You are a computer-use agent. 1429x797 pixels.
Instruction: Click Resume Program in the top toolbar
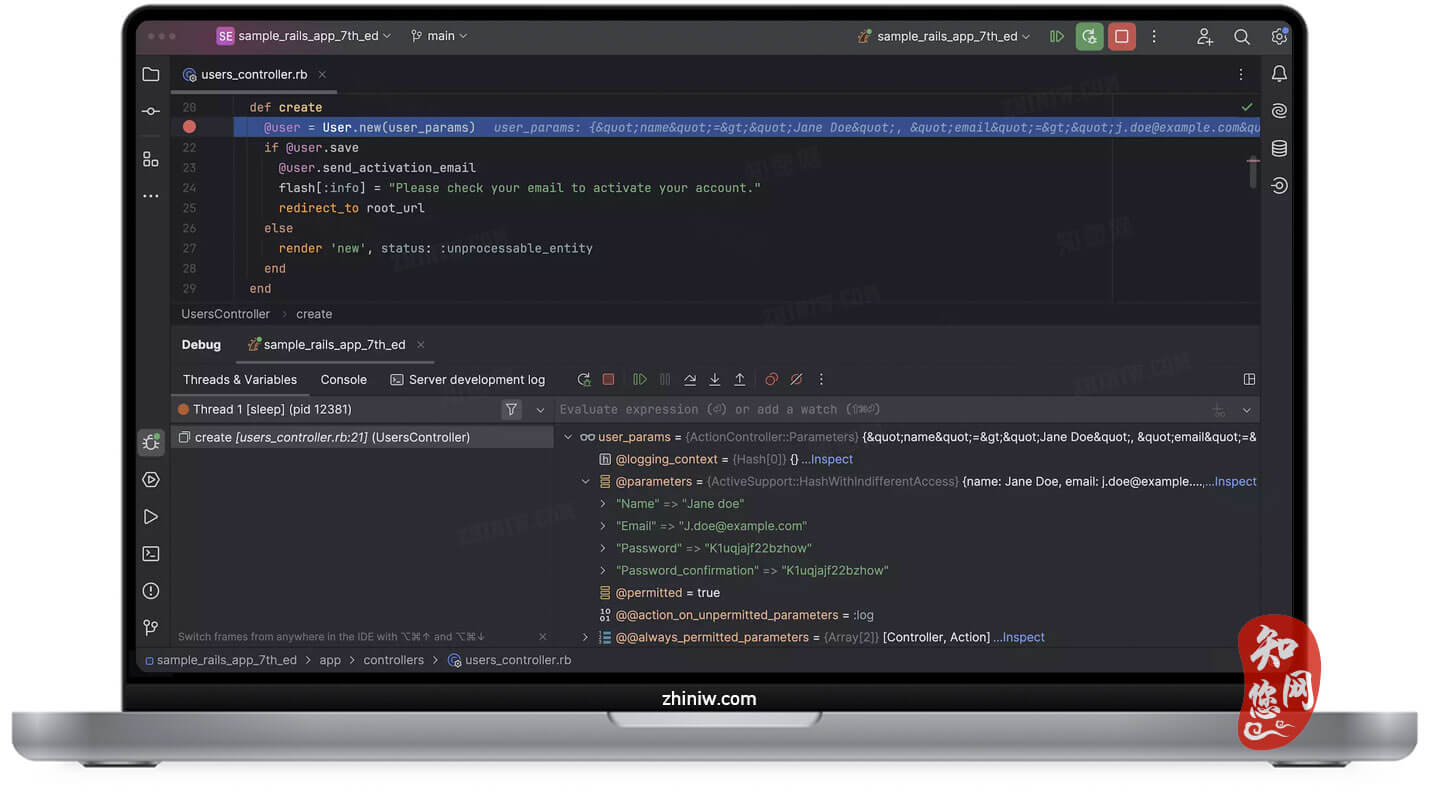click(x=1057, y=36)
